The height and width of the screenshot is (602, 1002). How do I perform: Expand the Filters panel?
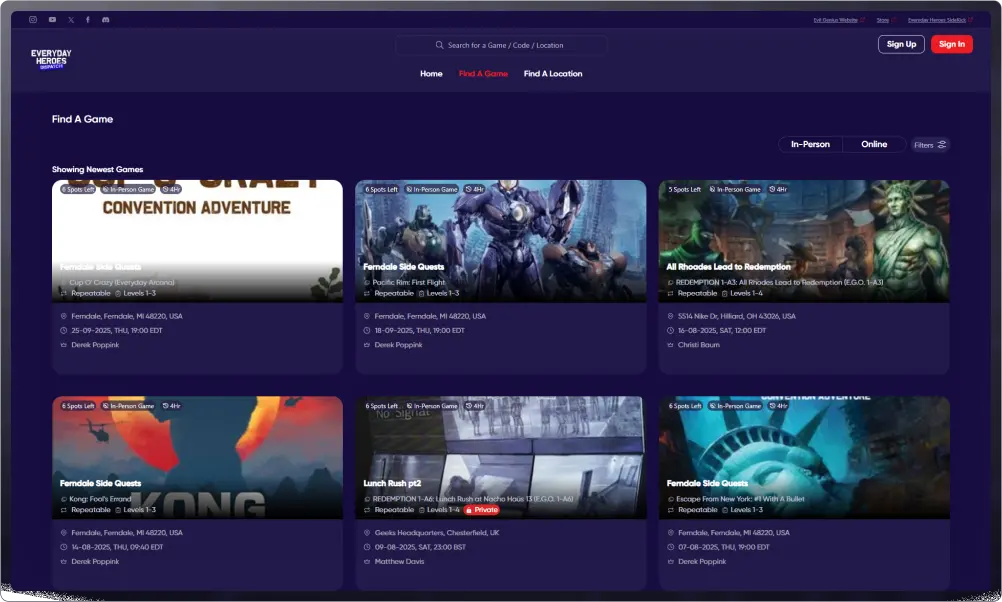click(x=930, y=145)
